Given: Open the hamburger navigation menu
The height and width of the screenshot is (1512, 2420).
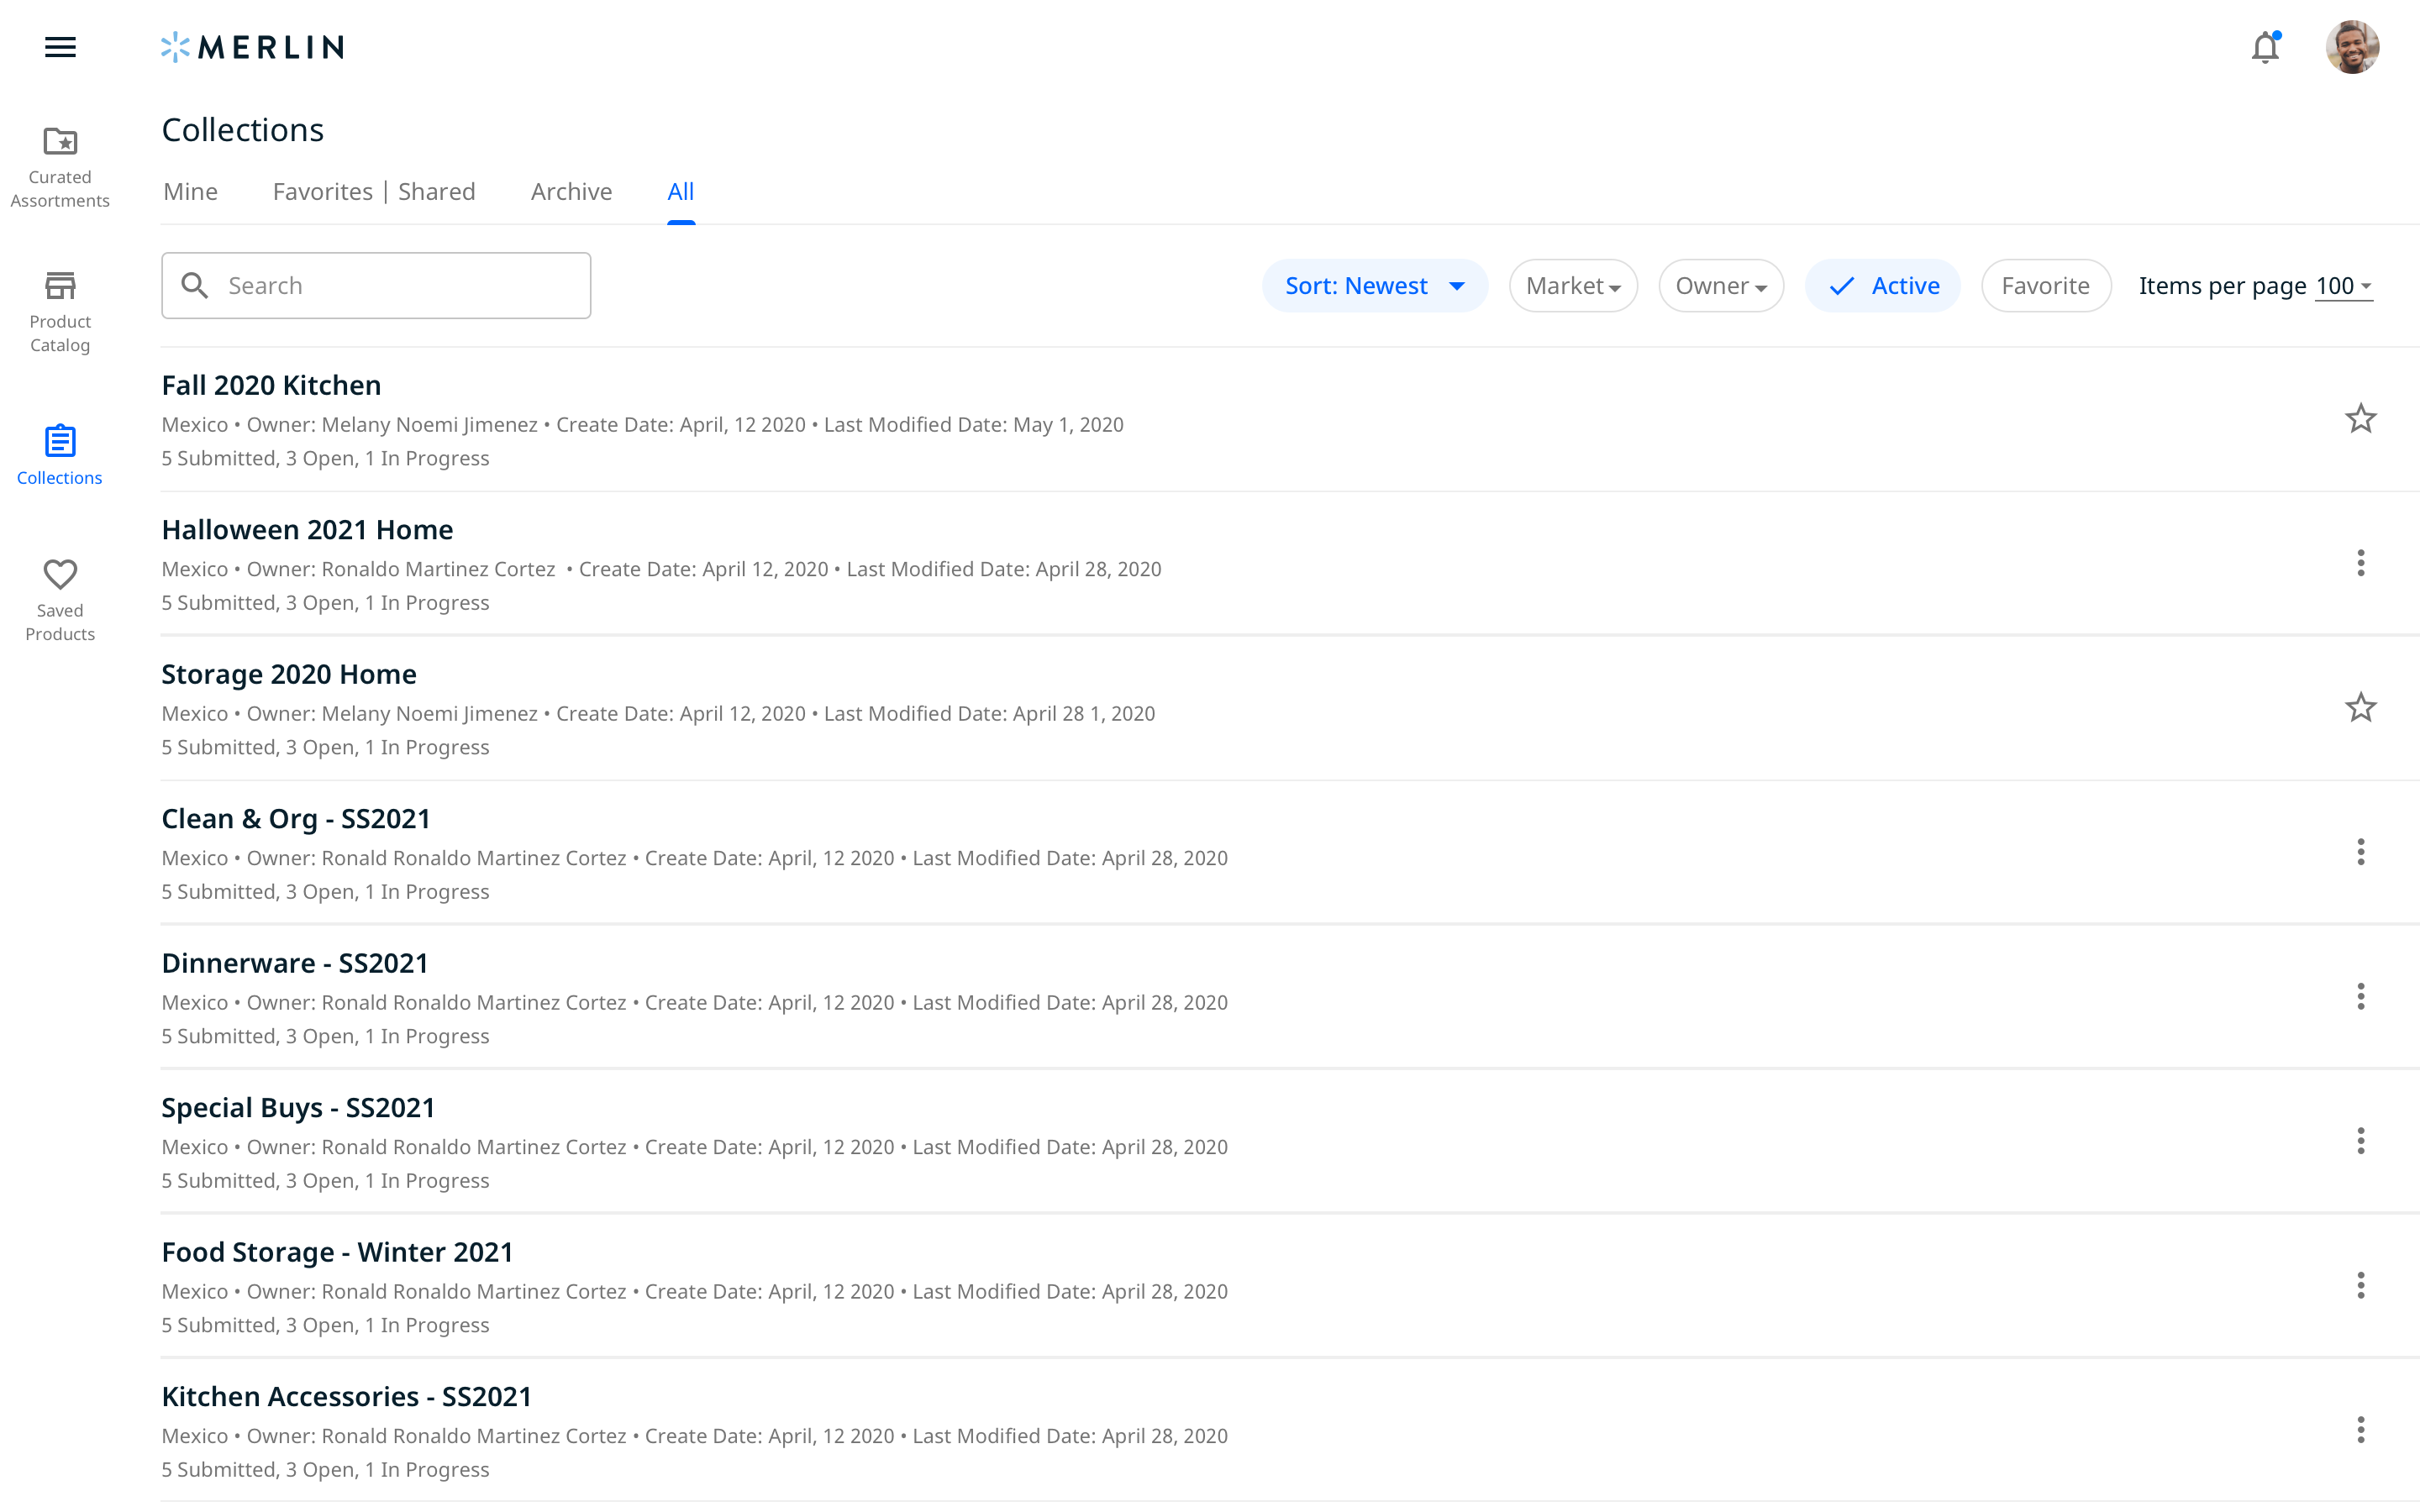Looking at the screenshot, I should (60, 47).
